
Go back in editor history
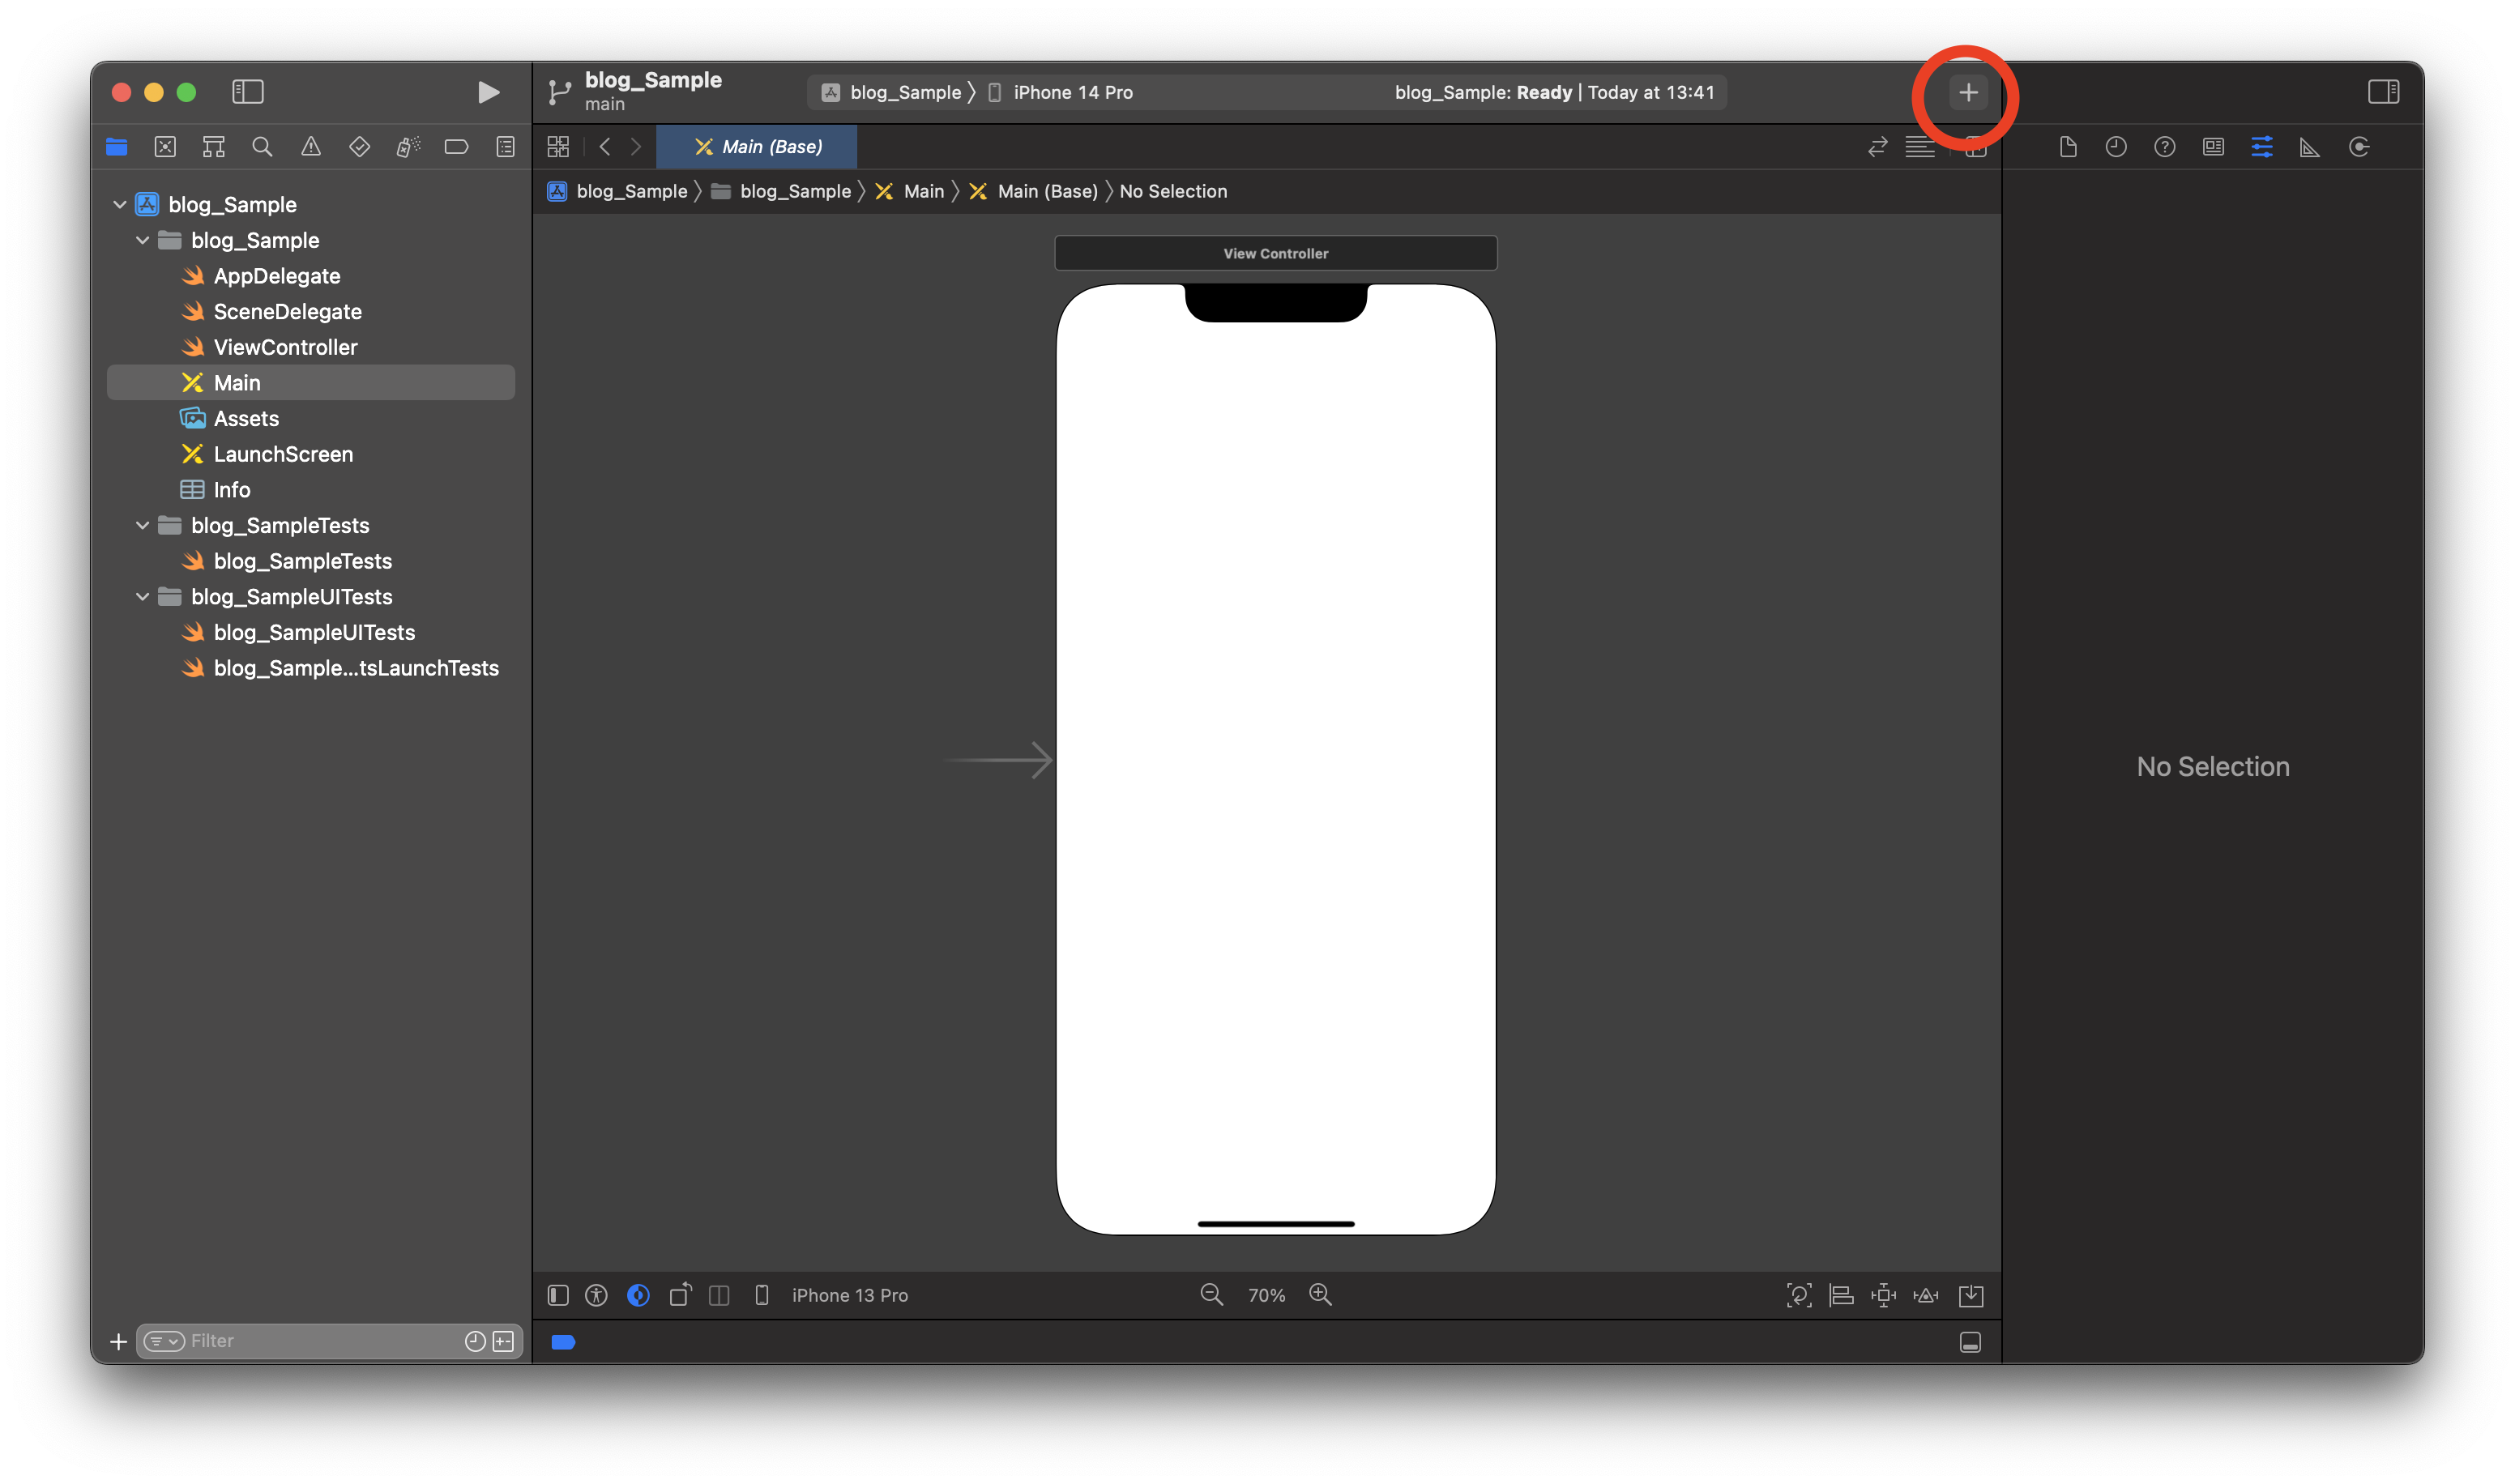604,147
